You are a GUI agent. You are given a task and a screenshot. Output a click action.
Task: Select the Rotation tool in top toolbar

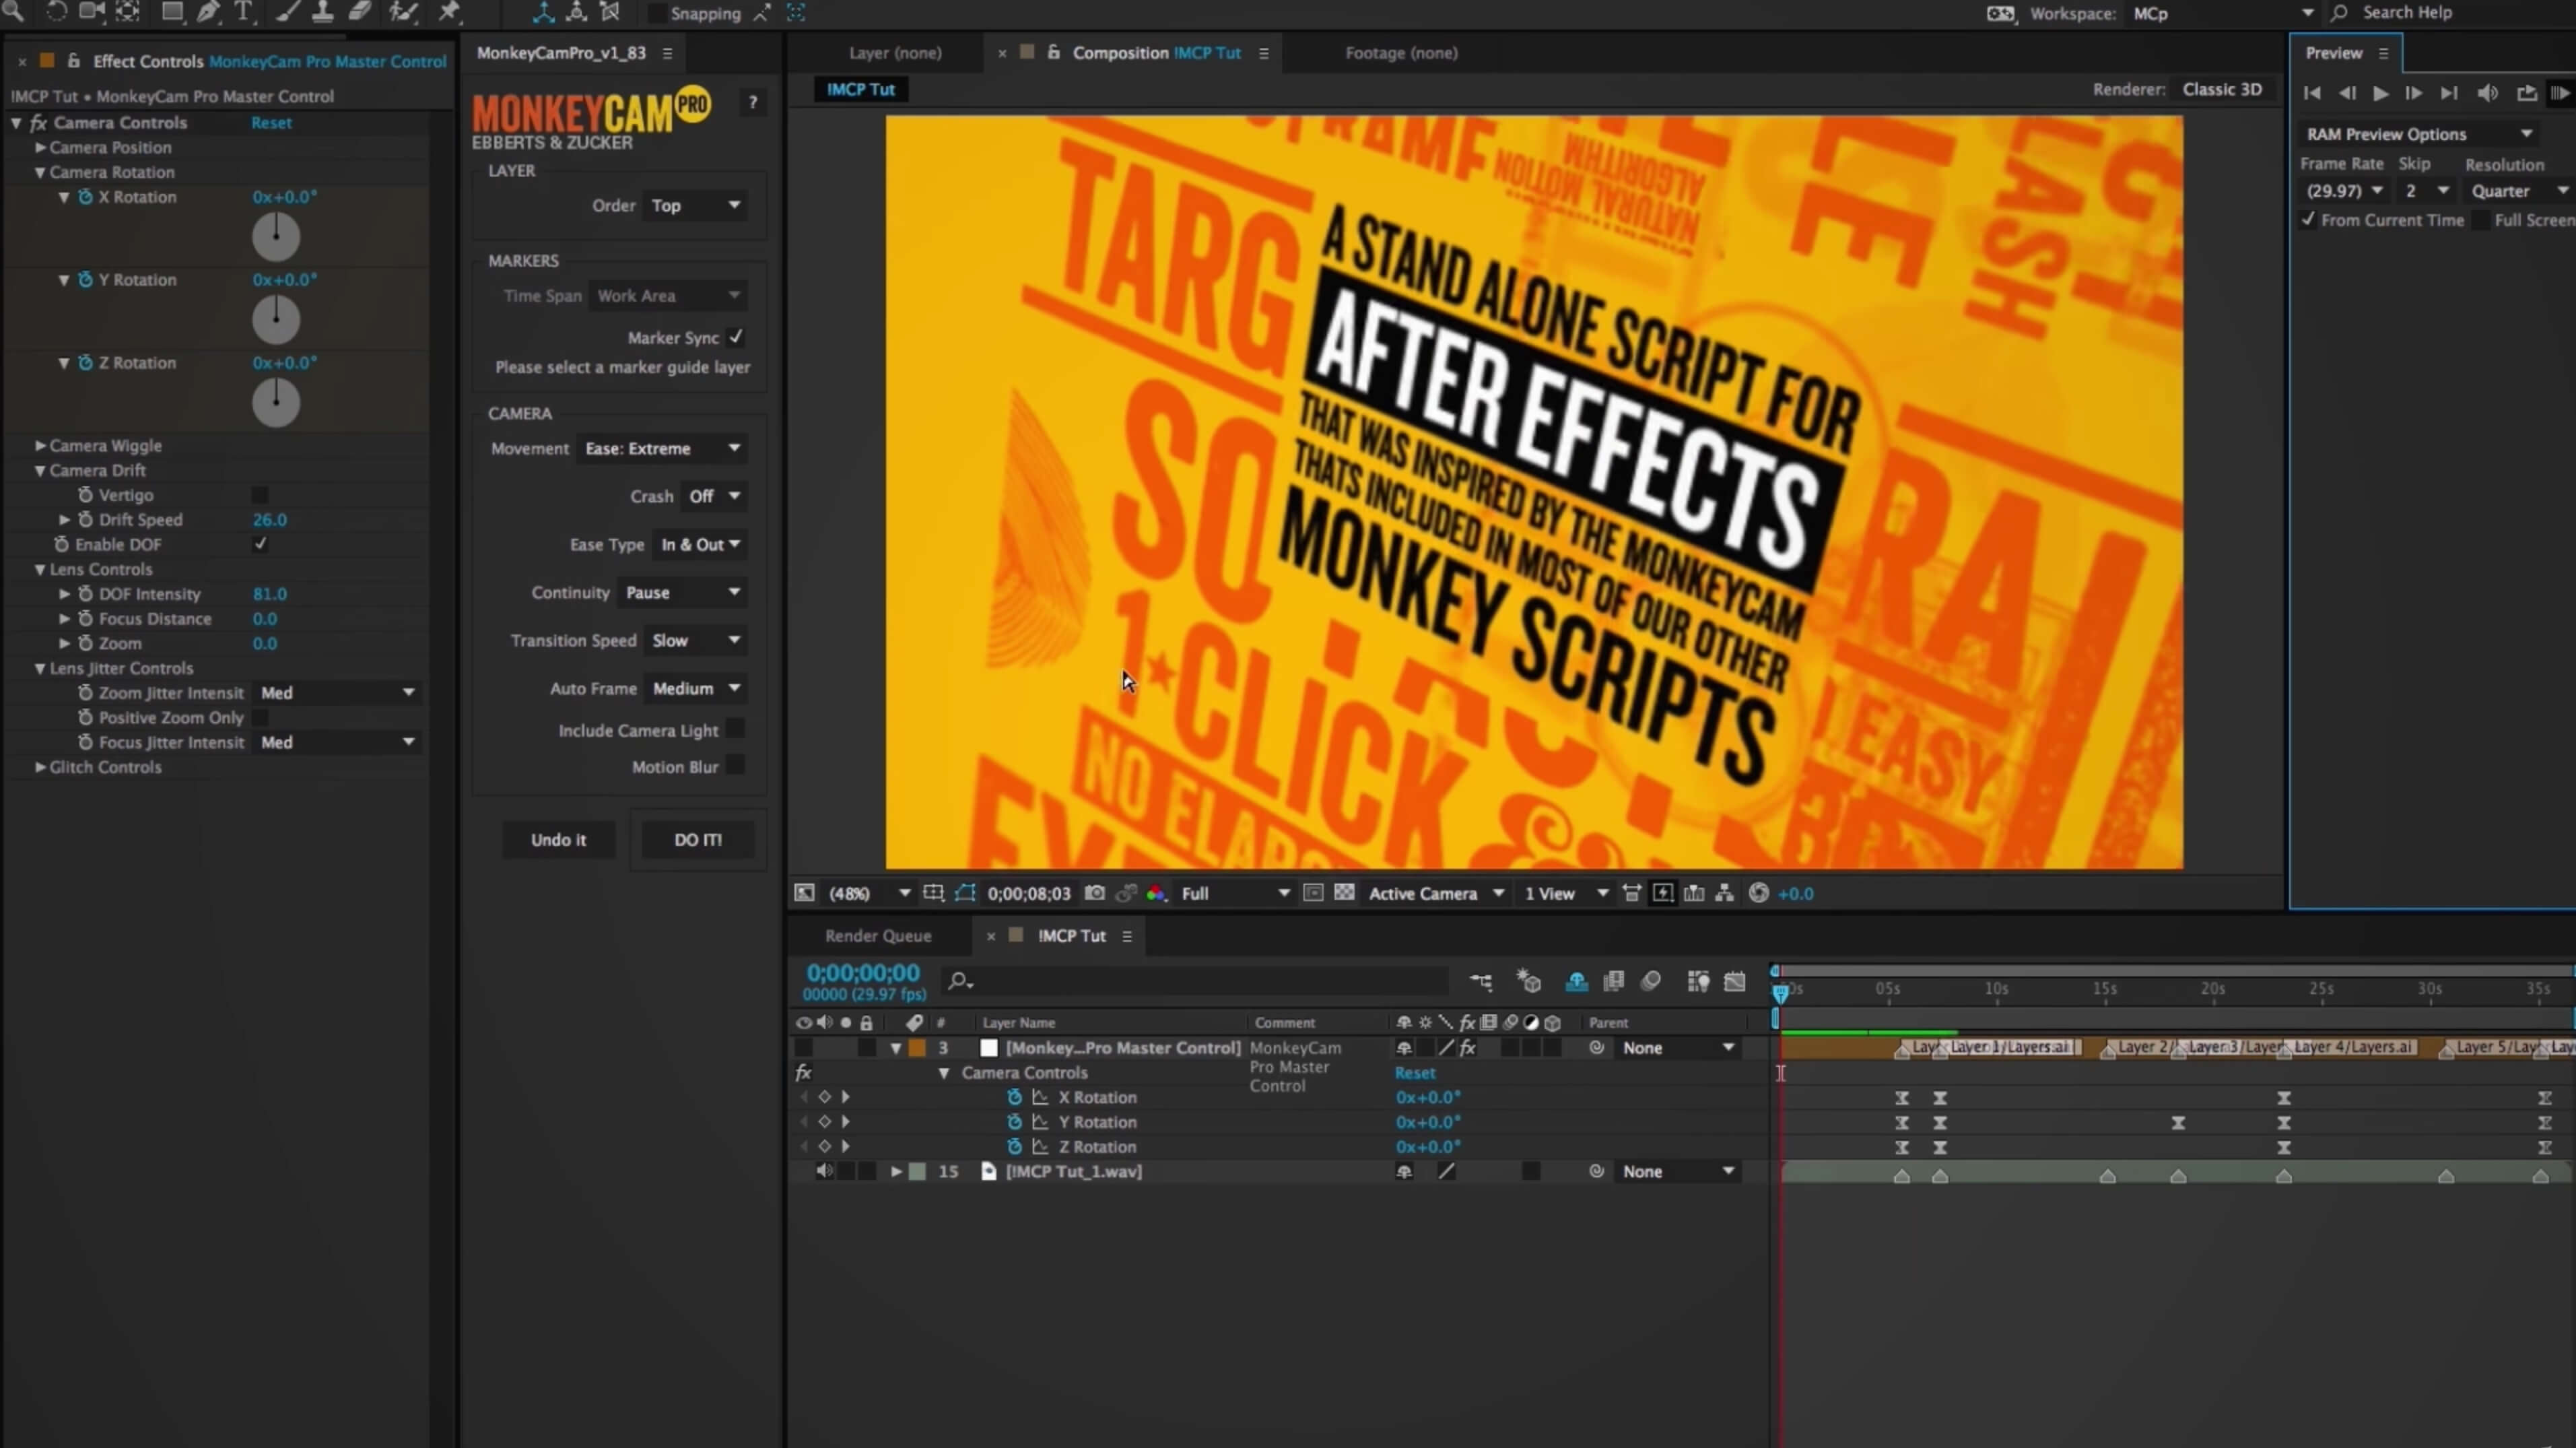56,11
